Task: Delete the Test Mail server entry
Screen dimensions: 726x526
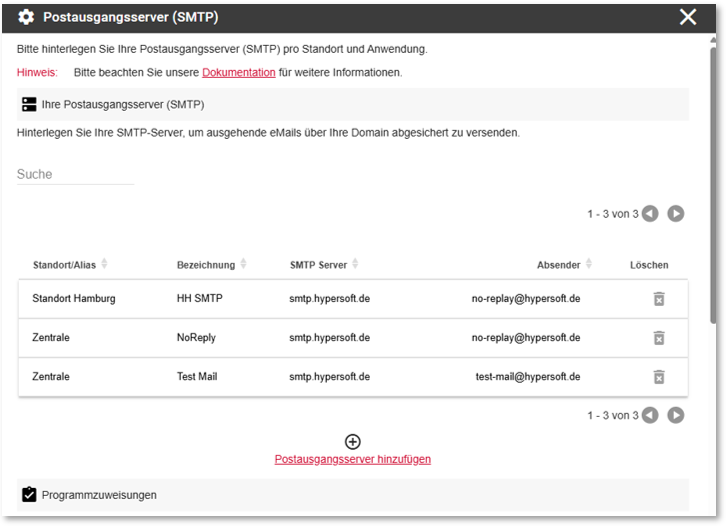Action: [659, 376]
